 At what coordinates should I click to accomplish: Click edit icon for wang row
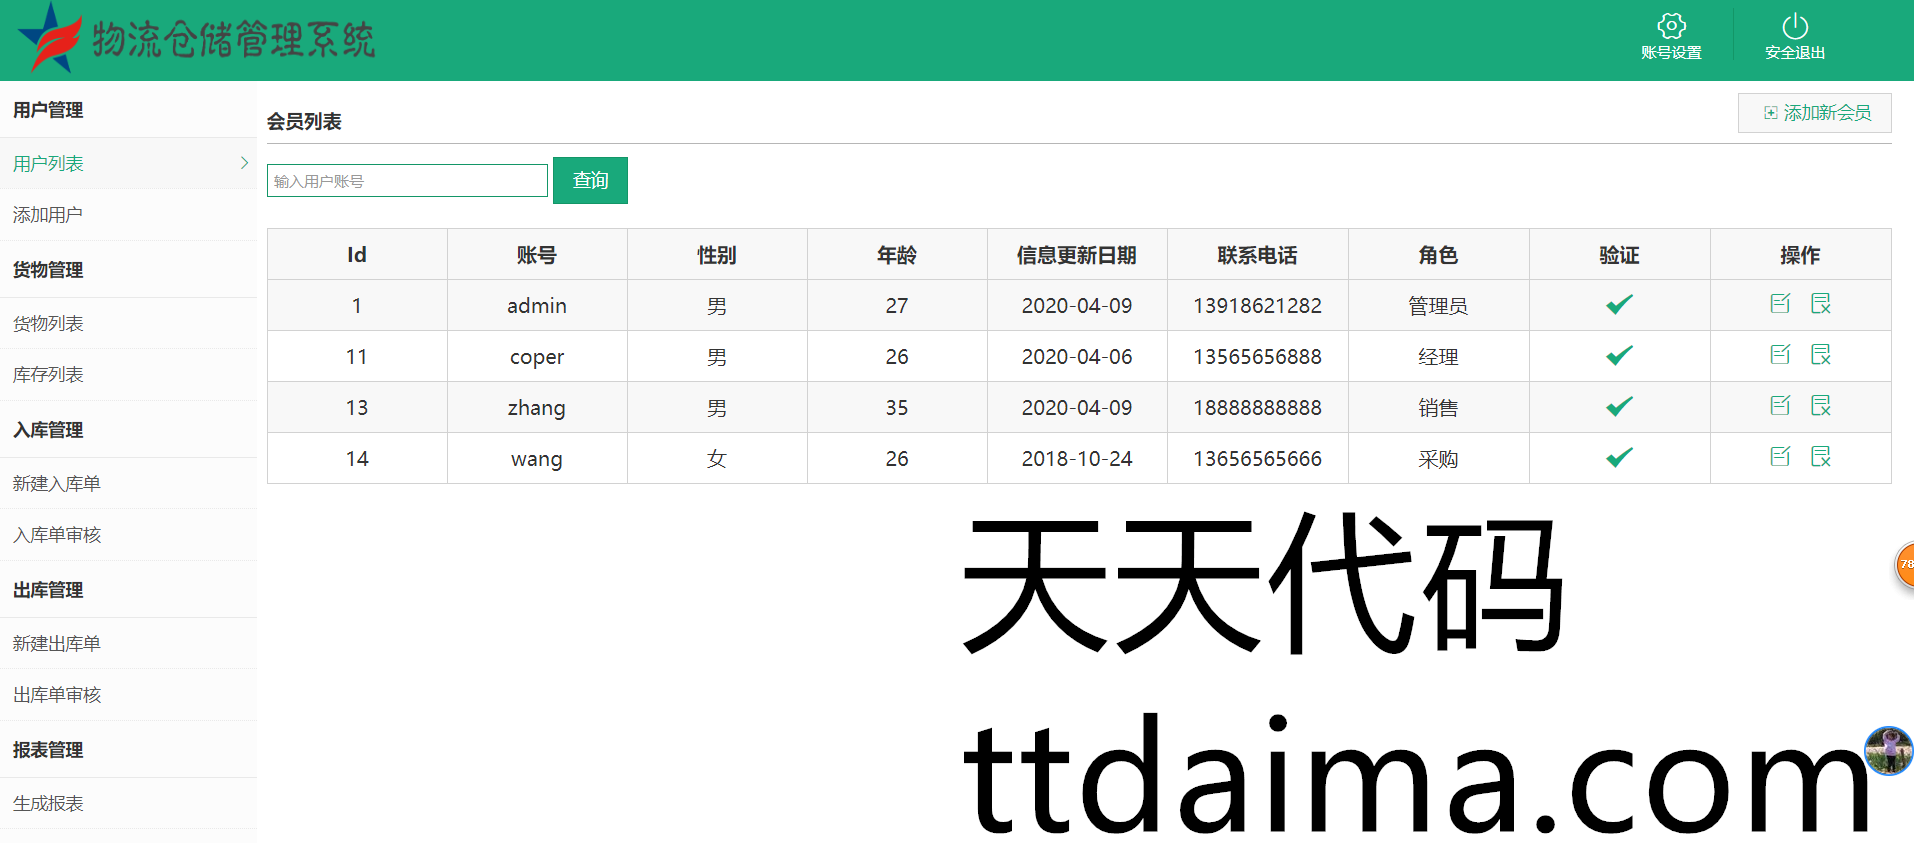[1779, 457]
